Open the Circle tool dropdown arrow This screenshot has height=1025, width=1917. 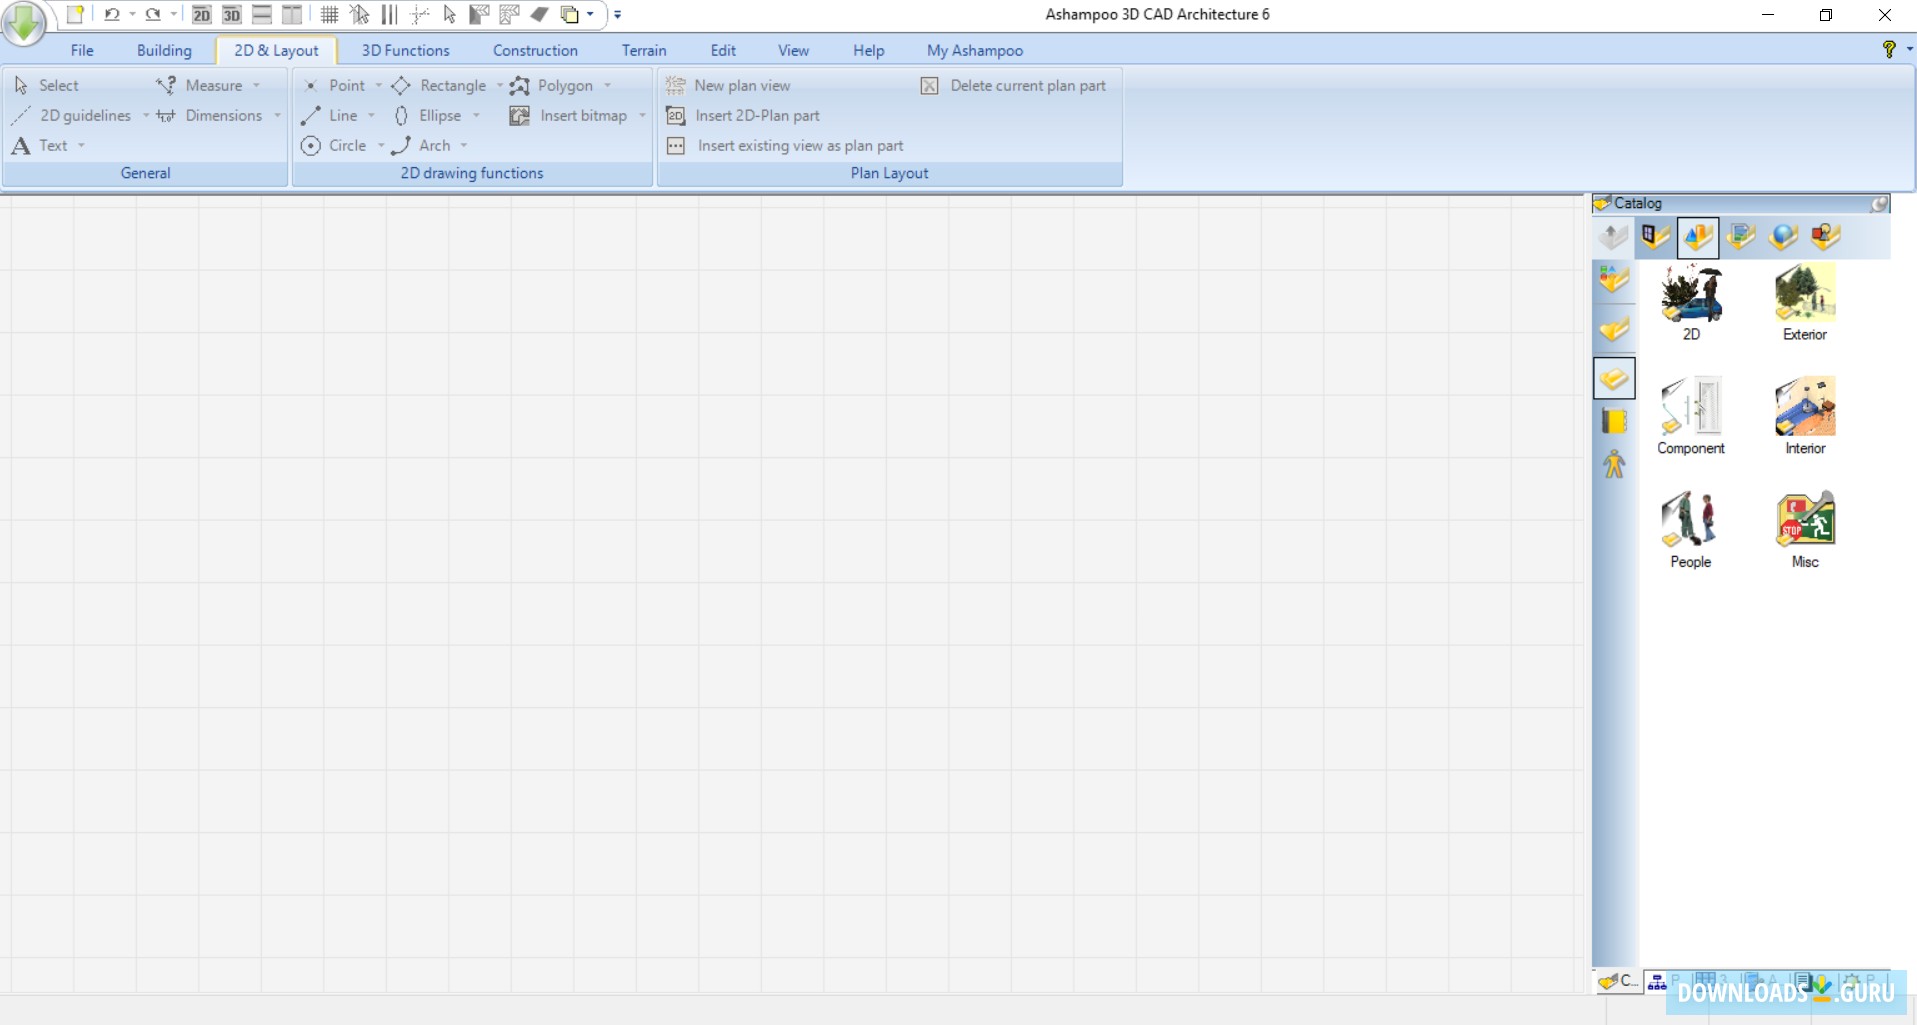pos(380,146)
